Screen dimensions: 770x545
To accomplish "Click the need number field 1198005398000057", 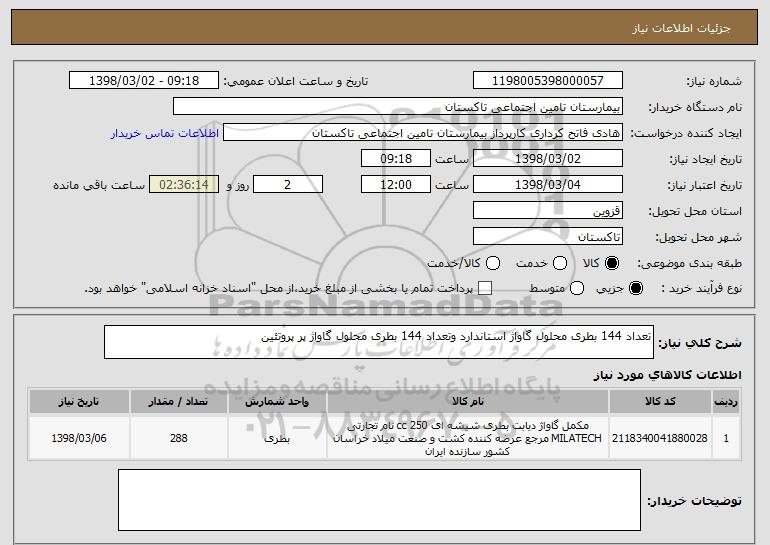I will click(x=548, y=81).
